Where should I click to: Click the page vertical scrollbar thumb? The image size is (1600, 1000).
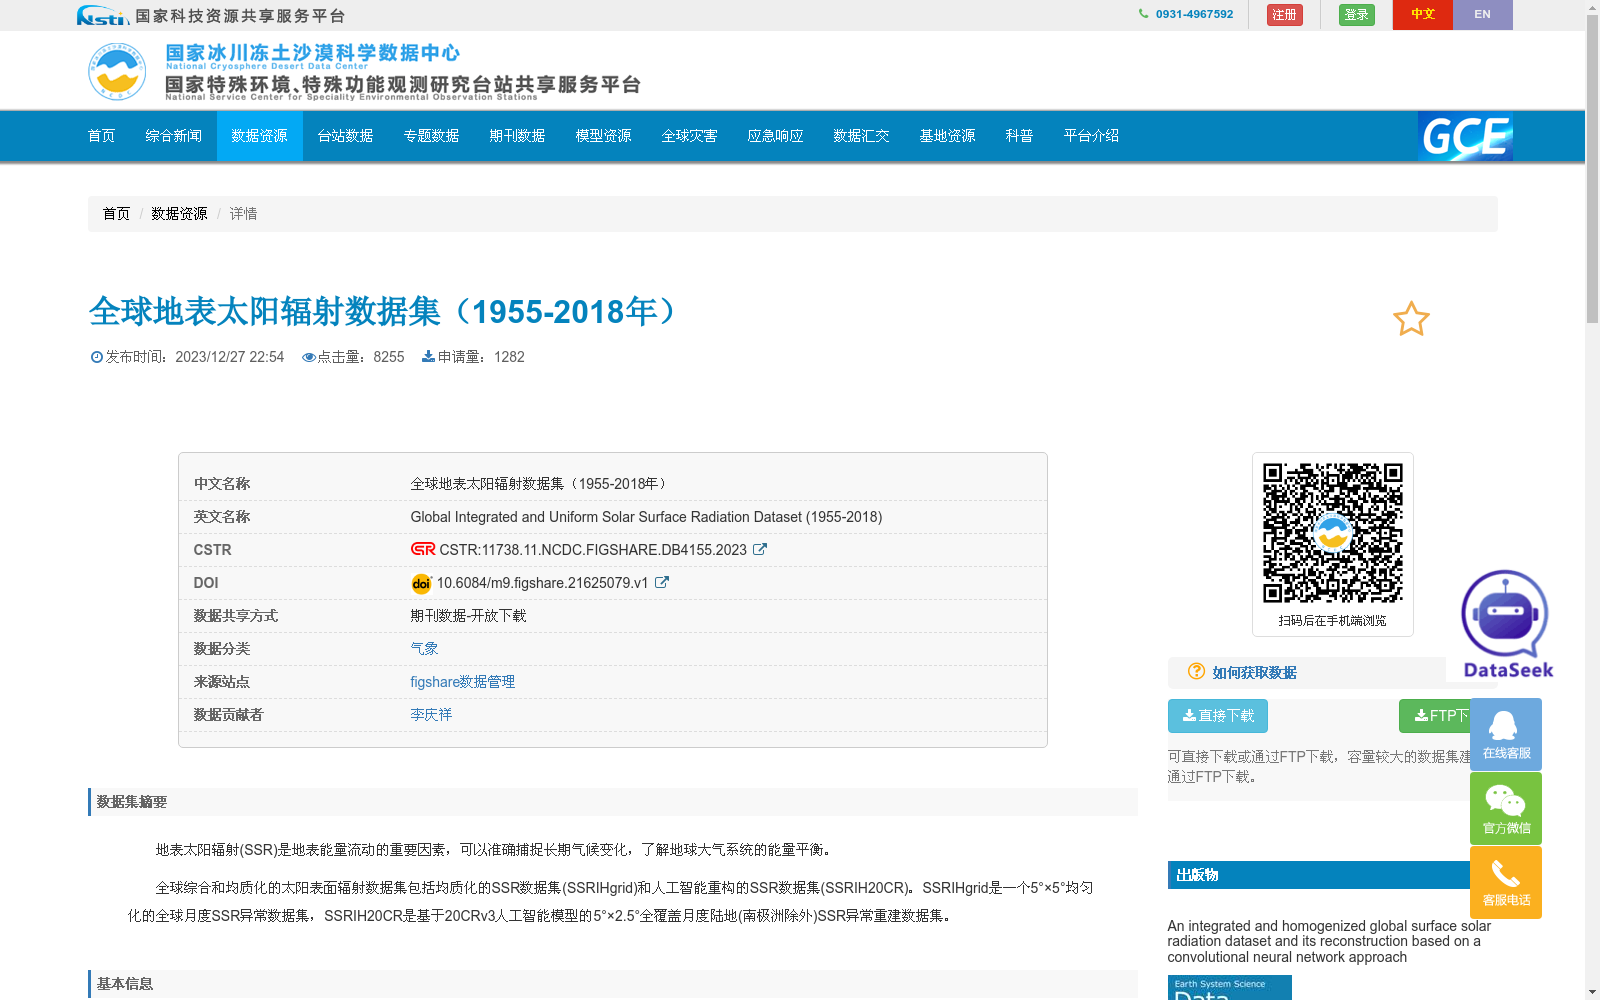(1592, 168)
